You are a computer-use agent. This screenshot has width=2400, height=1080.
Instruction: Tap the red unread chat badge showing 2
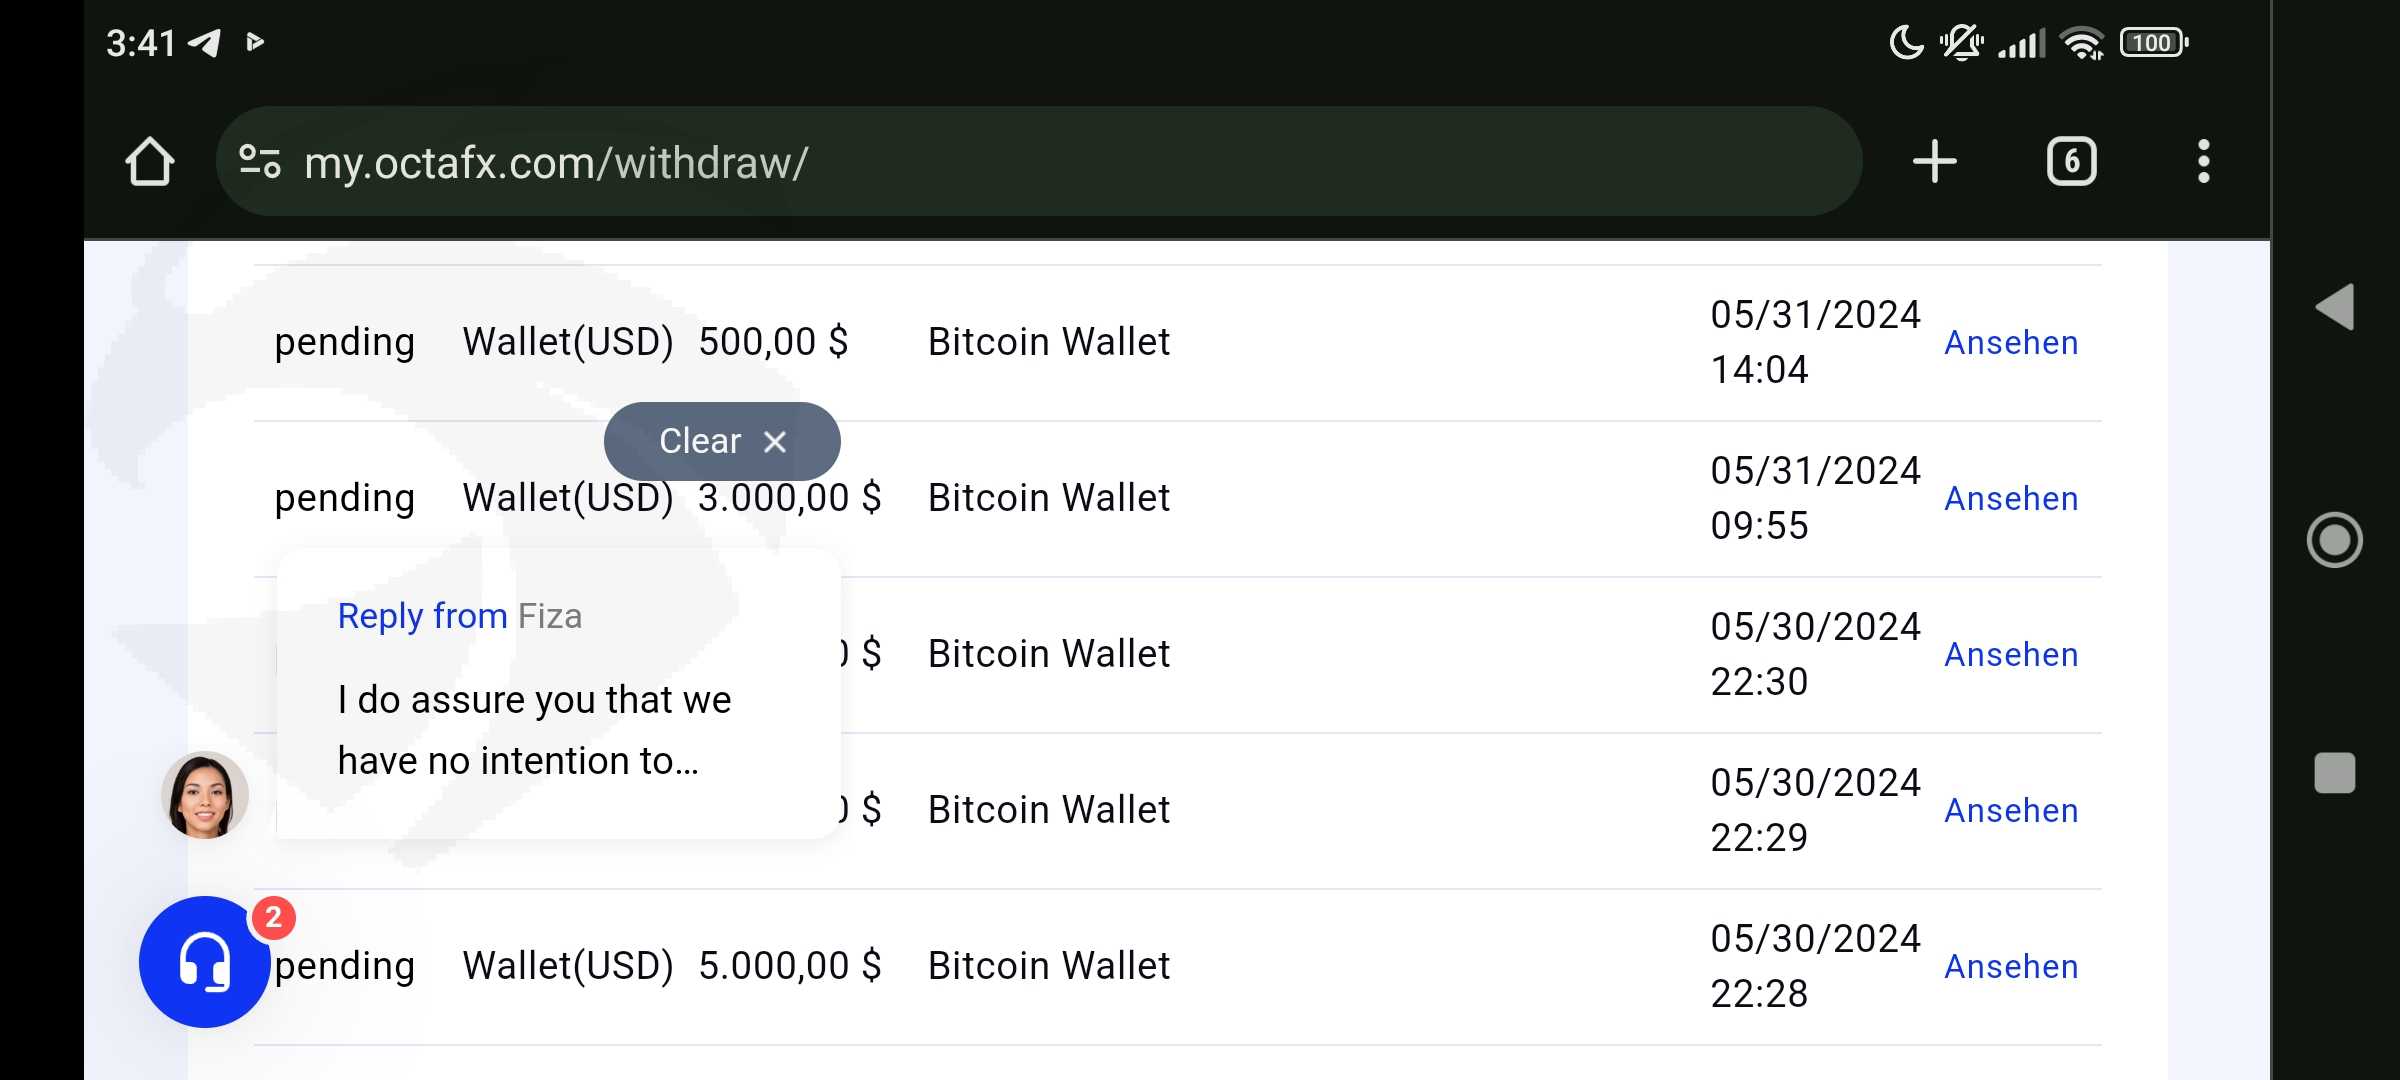(x=273, y=918)
